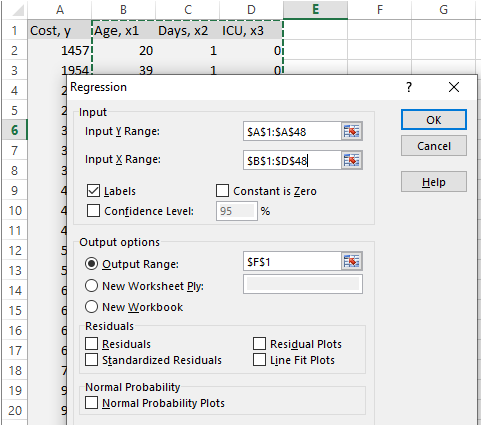Click the Output Range collapse-dialog icon
Image resolution: width=482 pixels, height=426 pixels.
coord(351,261)
